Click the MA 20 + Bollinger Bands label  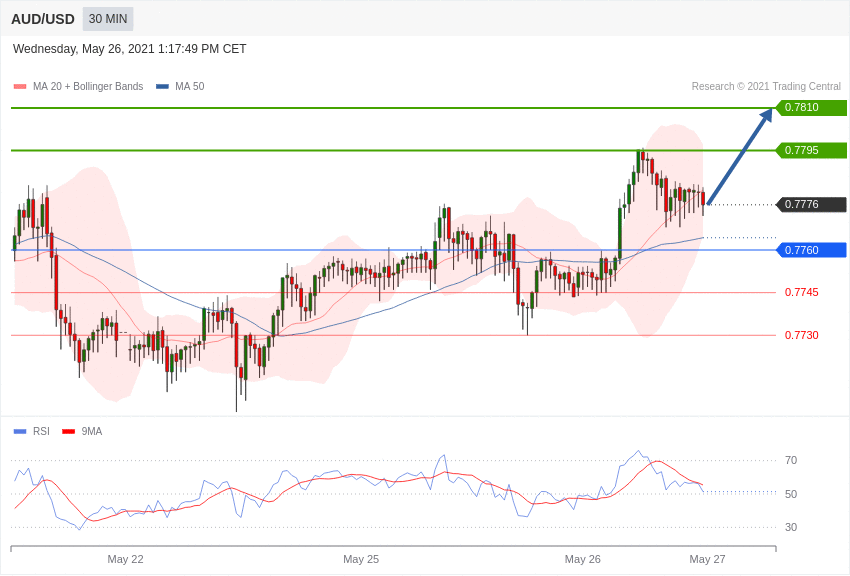(x=88, y=87)
